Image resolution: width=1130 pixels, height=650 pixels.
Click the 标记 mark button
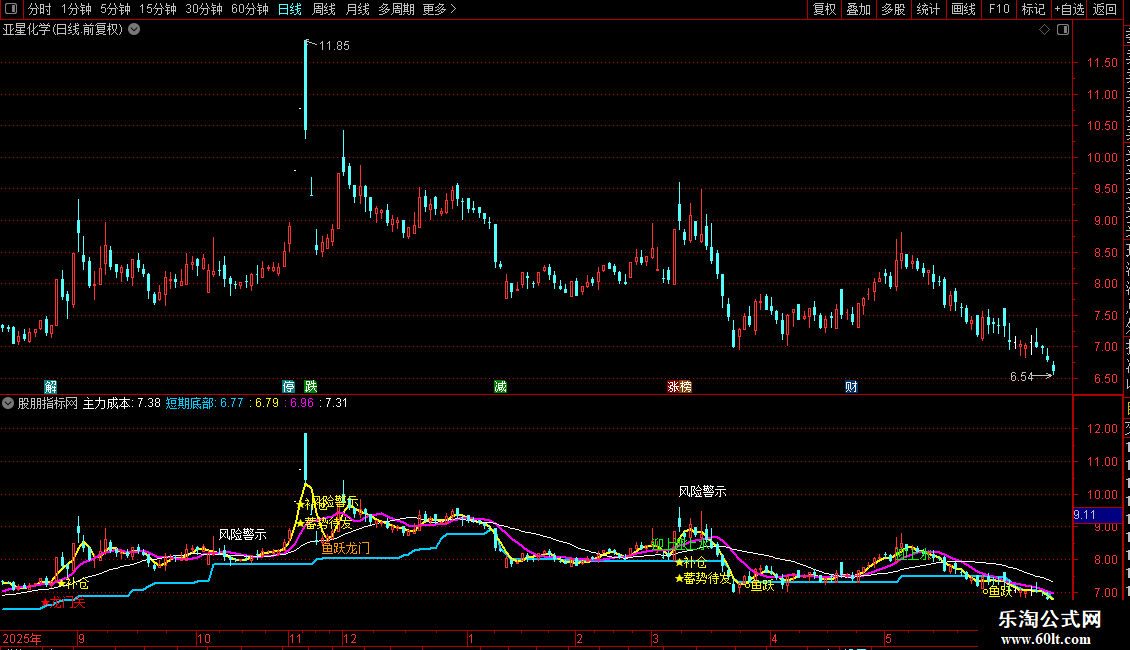tap(1033, 9)
